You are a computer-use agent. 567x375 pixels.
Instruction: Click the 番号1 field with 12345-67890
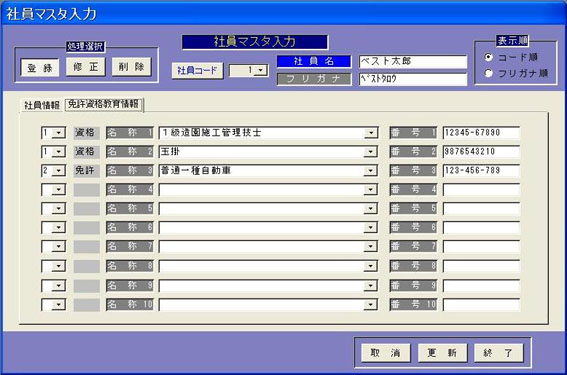pos(481,133)
